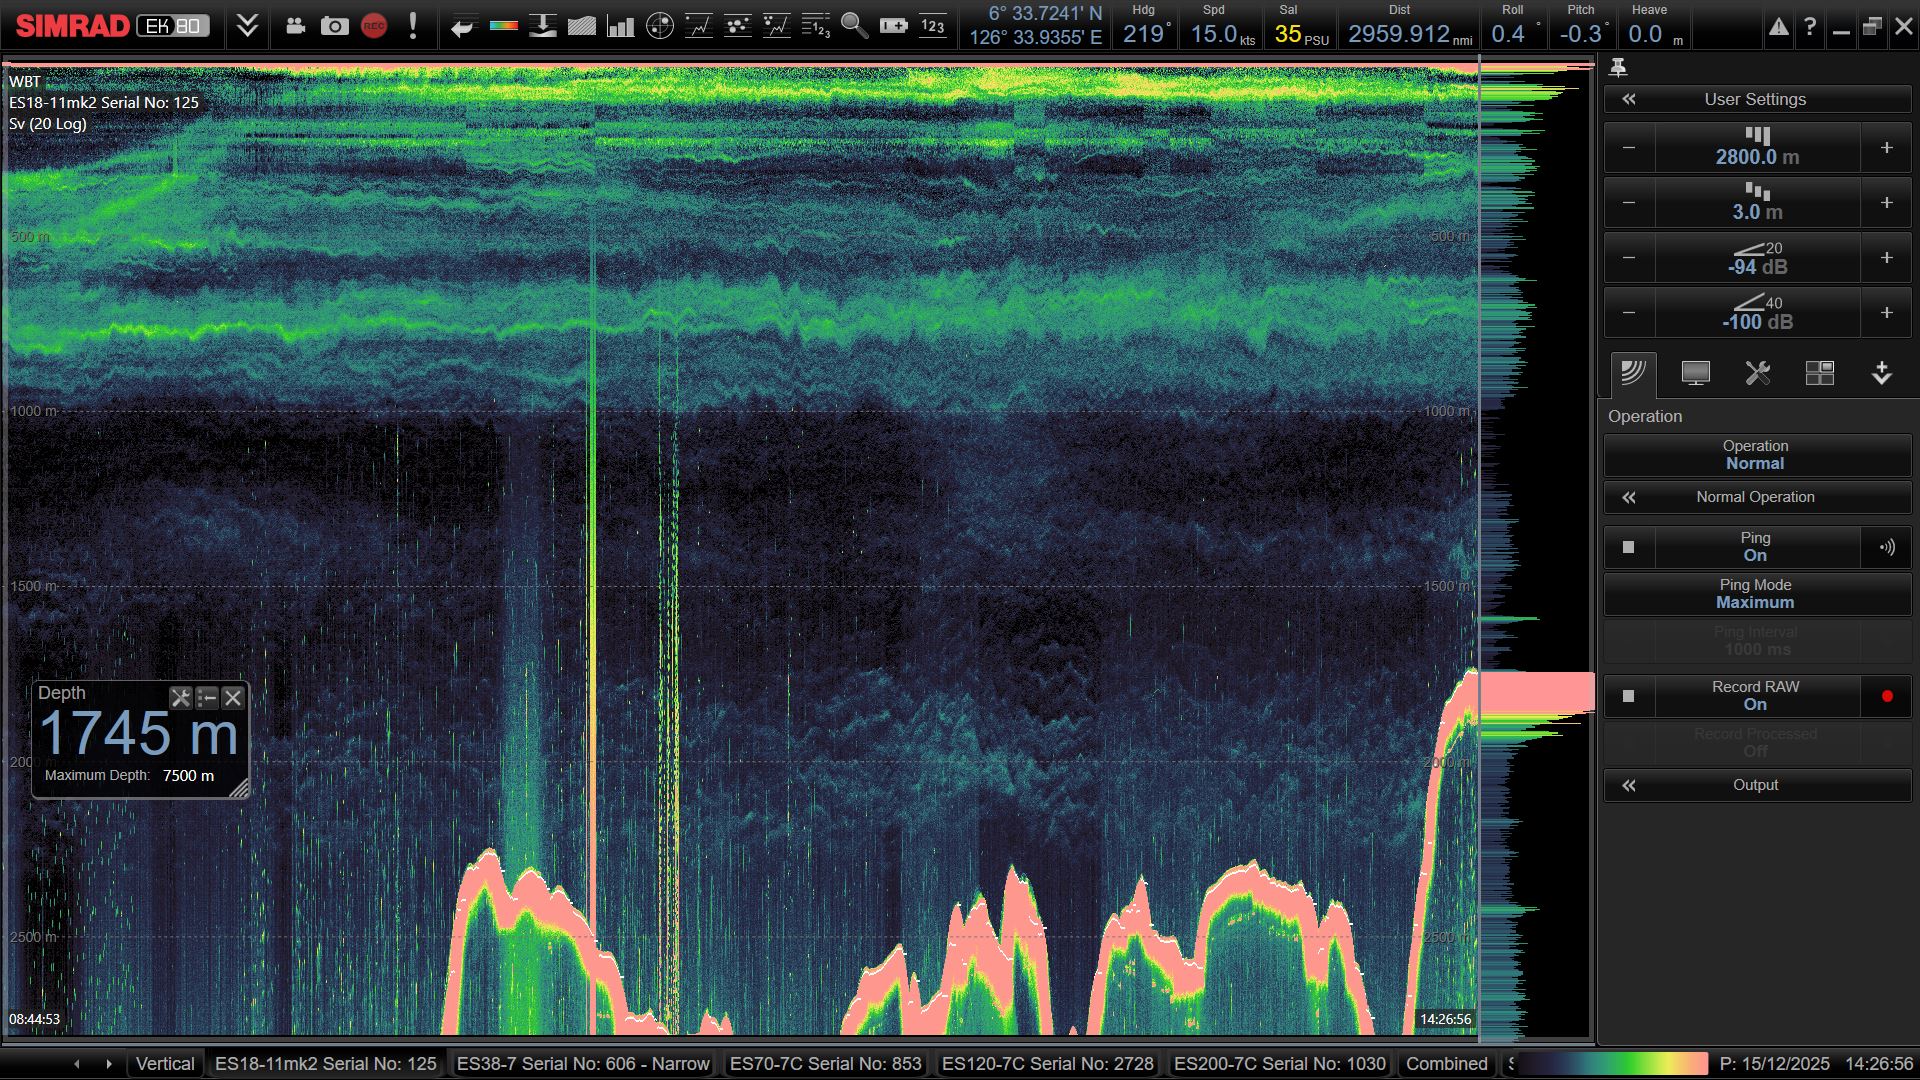This screenshot has height=1080, width=1920.
Task: Click the exclamation event marker icon
Action: click(x=413, y=27)
